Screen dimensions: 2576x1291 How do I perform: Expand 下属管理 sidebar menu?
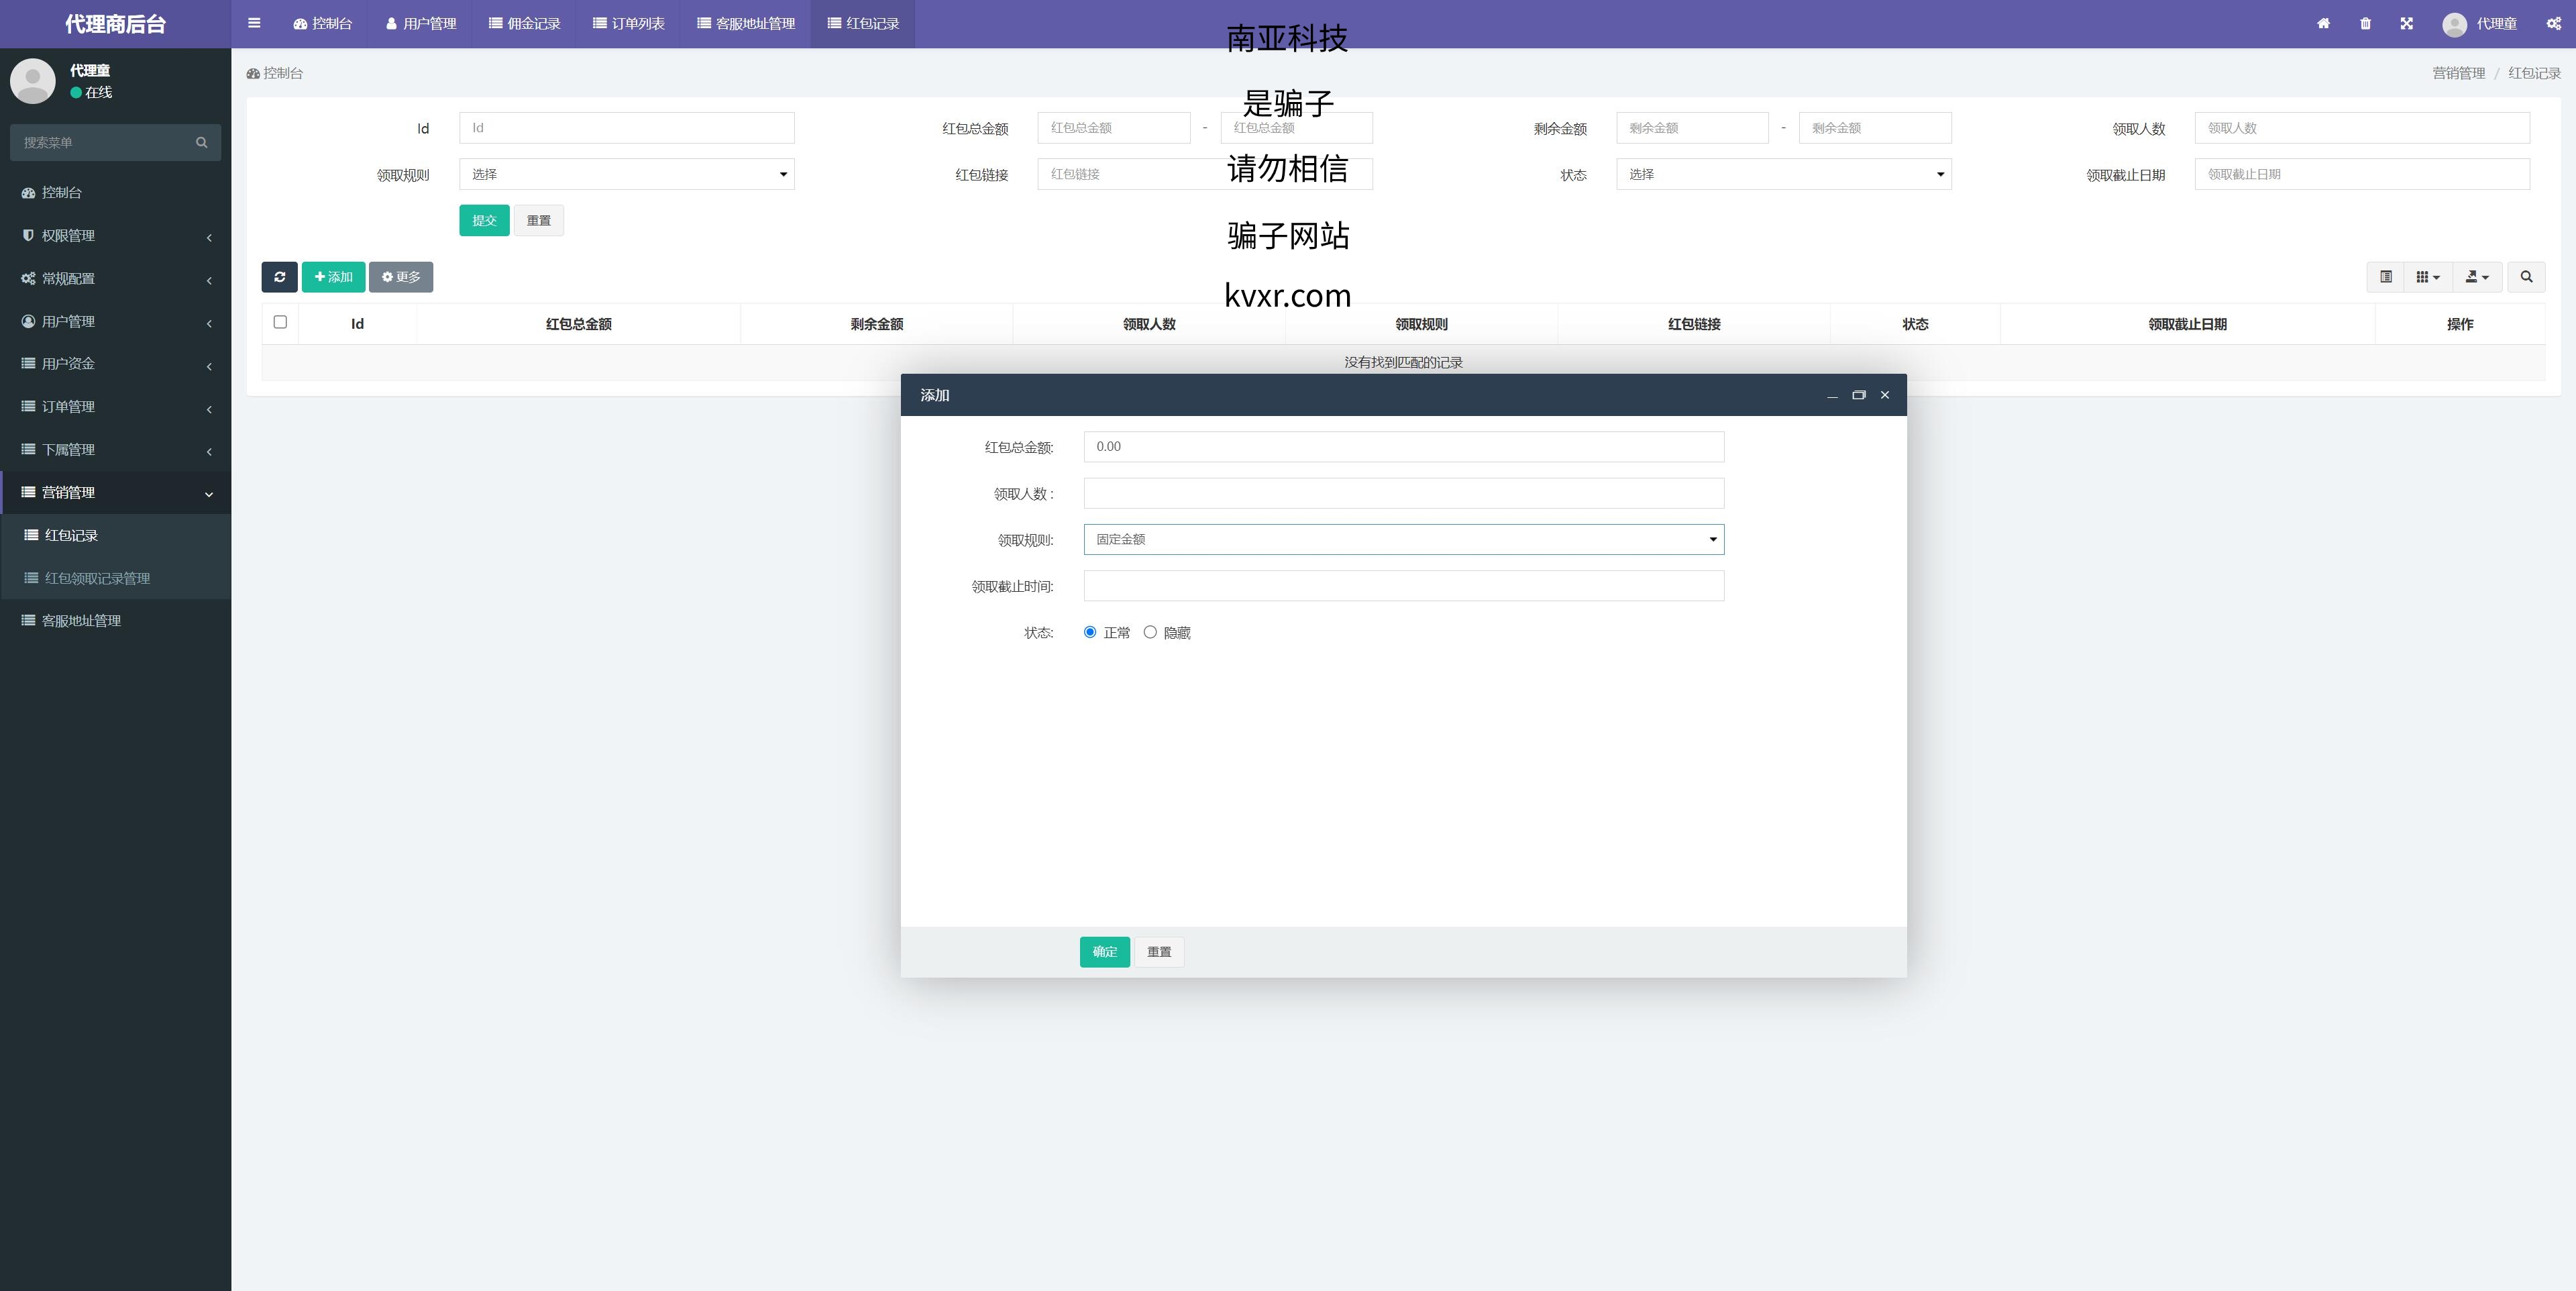point(115,450)
